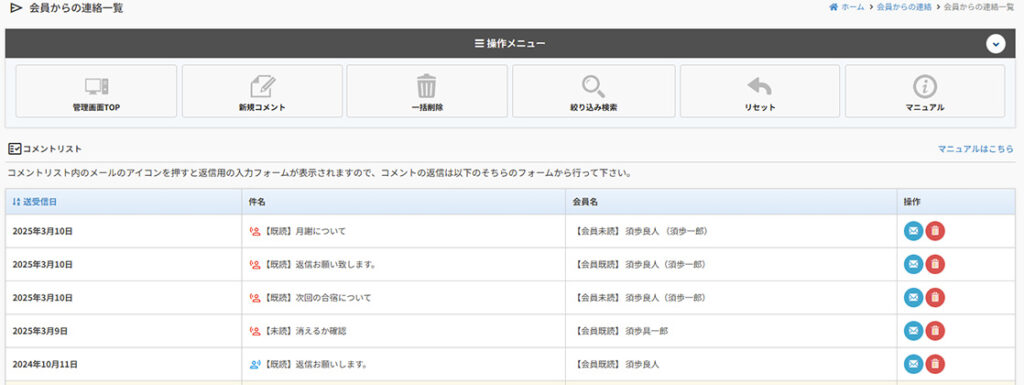Follow the マニュアルはこちら link
The image size is (1024, 385).
pos(976,149)
